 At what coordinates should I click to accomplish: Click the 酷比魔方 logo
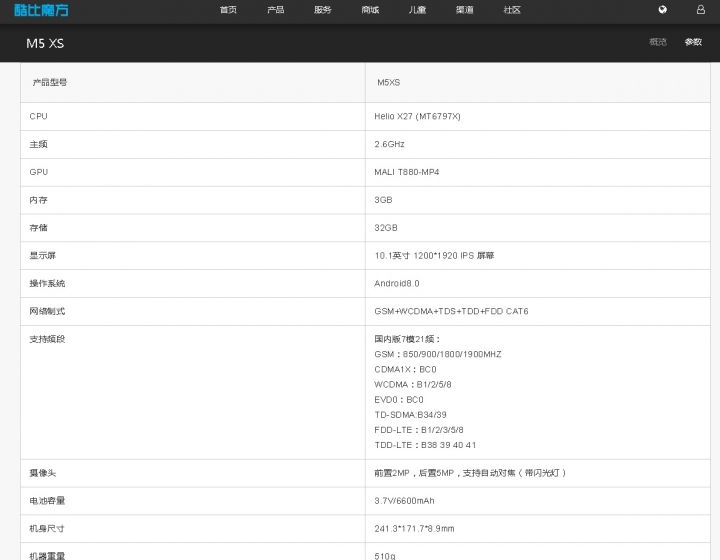(41, 10)
